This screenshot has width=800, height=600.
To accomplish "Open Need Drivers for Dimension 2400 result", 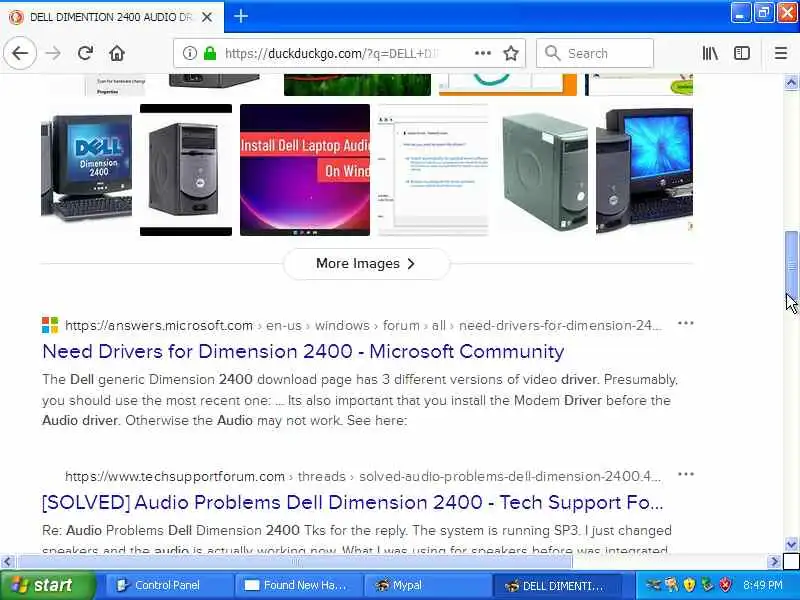I will click(x=303, y=352).
